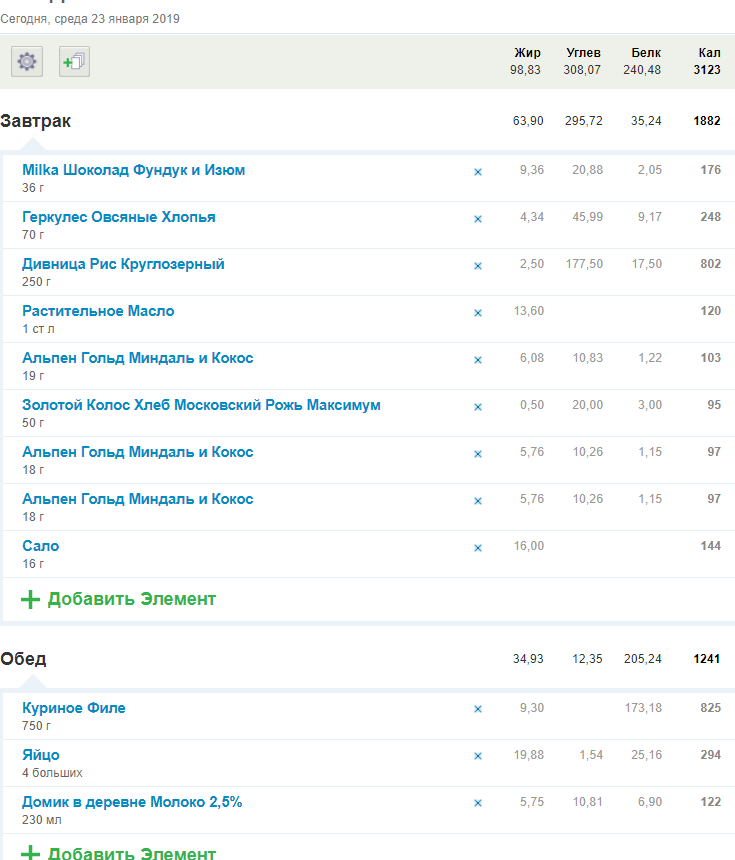The height and width of the screenshot is (860, 735).
Task: Select the Завтрак meal header
Action: (x=36, y=121)
